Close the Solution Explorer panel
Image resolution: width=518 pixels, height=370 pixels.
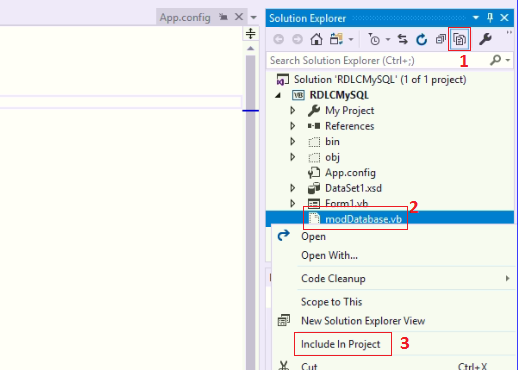[504, 17]
